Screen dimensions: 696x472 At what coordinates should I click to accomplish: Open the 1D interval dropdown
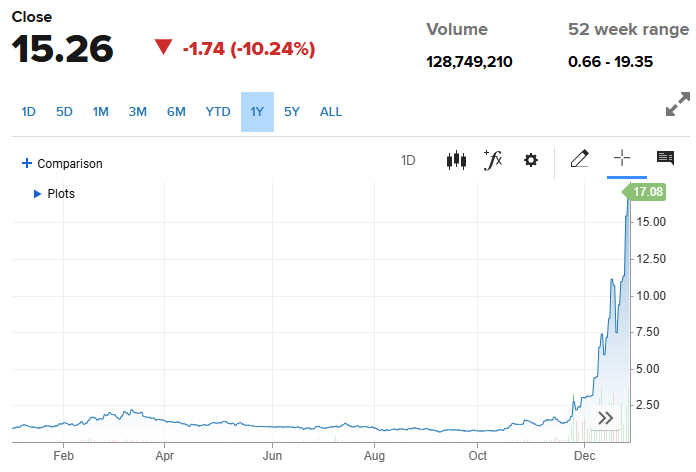point(408,160)
